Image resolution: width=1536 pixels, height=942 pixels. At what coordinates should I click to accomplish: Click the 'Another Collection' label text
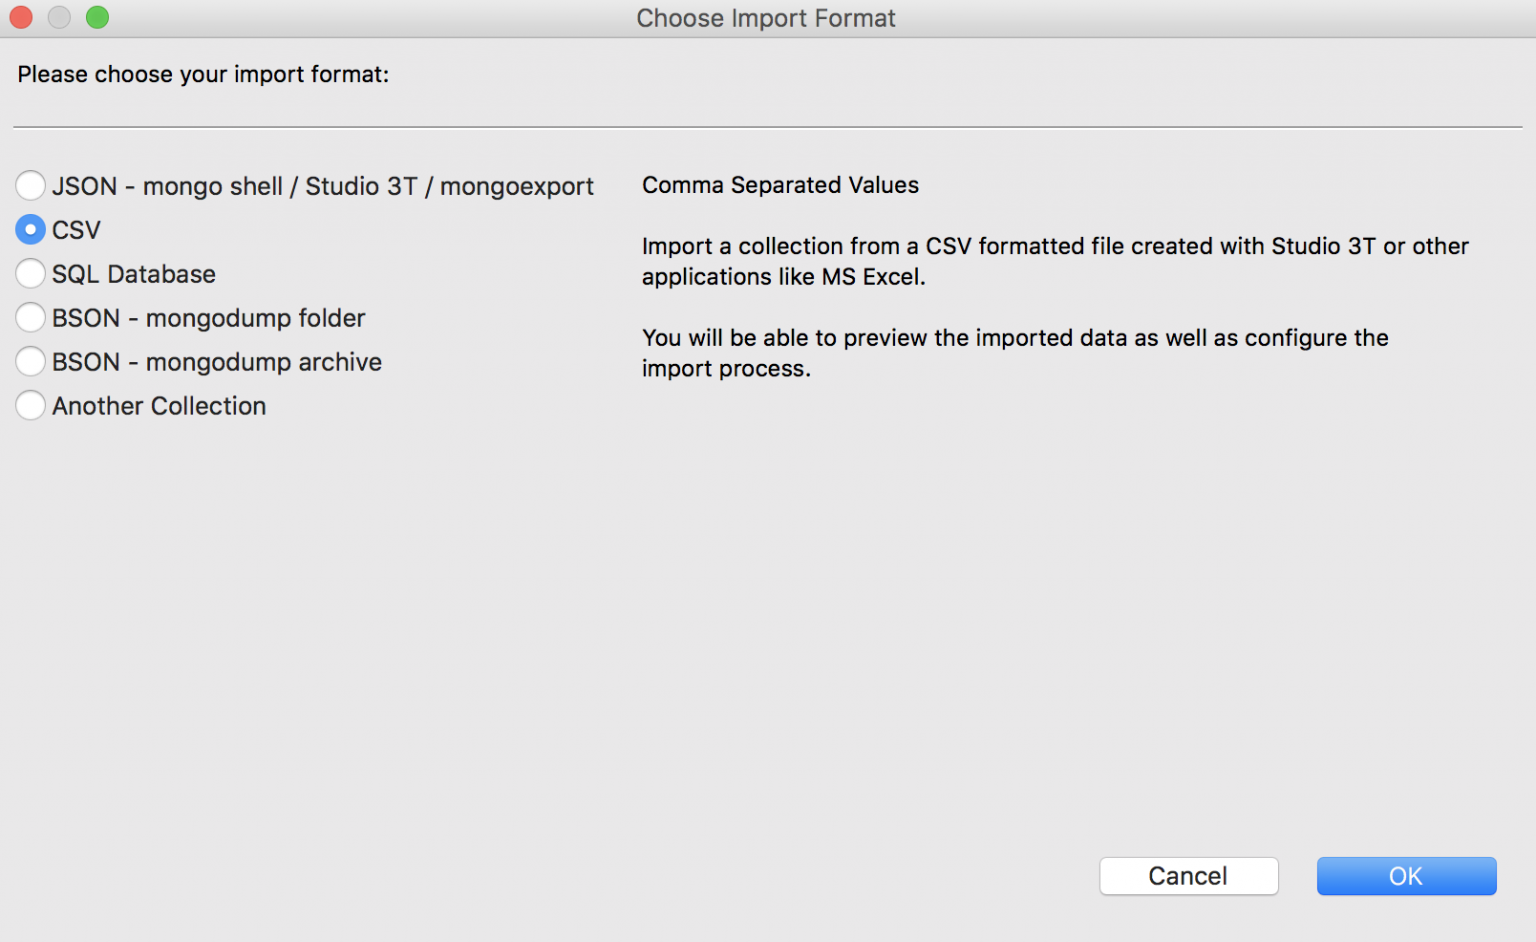click(159, 406)
